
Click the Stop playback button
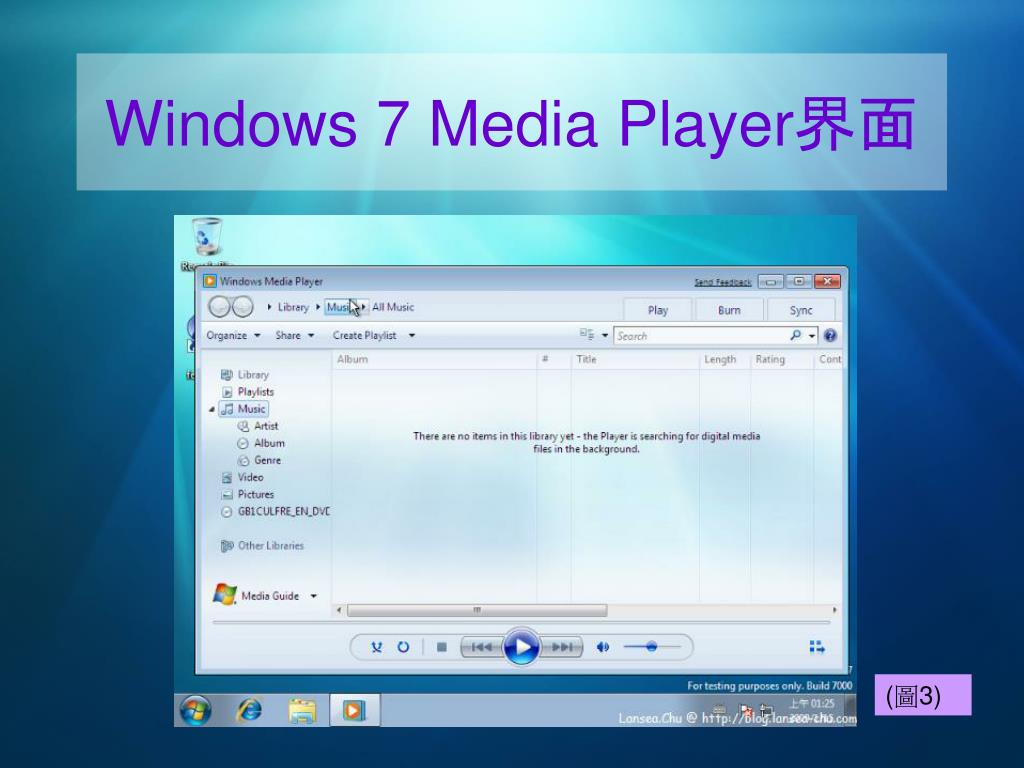tap(441, 647)
